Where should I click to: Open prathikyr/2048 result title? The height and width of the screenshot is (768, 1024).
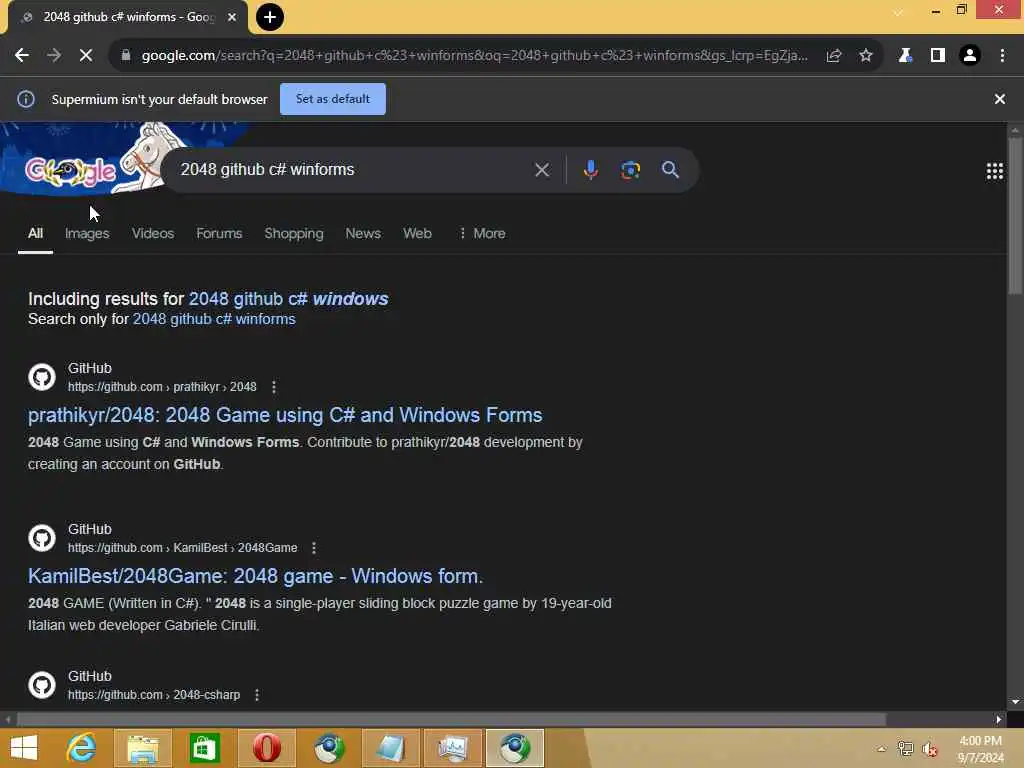(285, 415)
